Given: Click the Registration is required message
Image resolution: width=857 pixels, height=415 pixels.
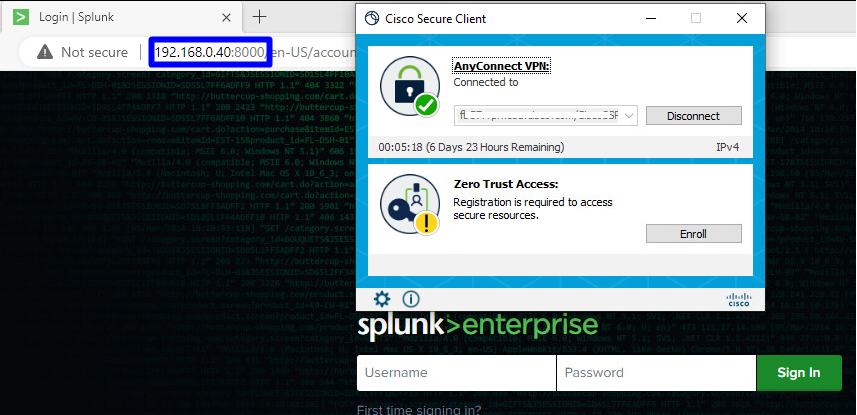Looking at the screenshot, I should click(x=533, y=208).
